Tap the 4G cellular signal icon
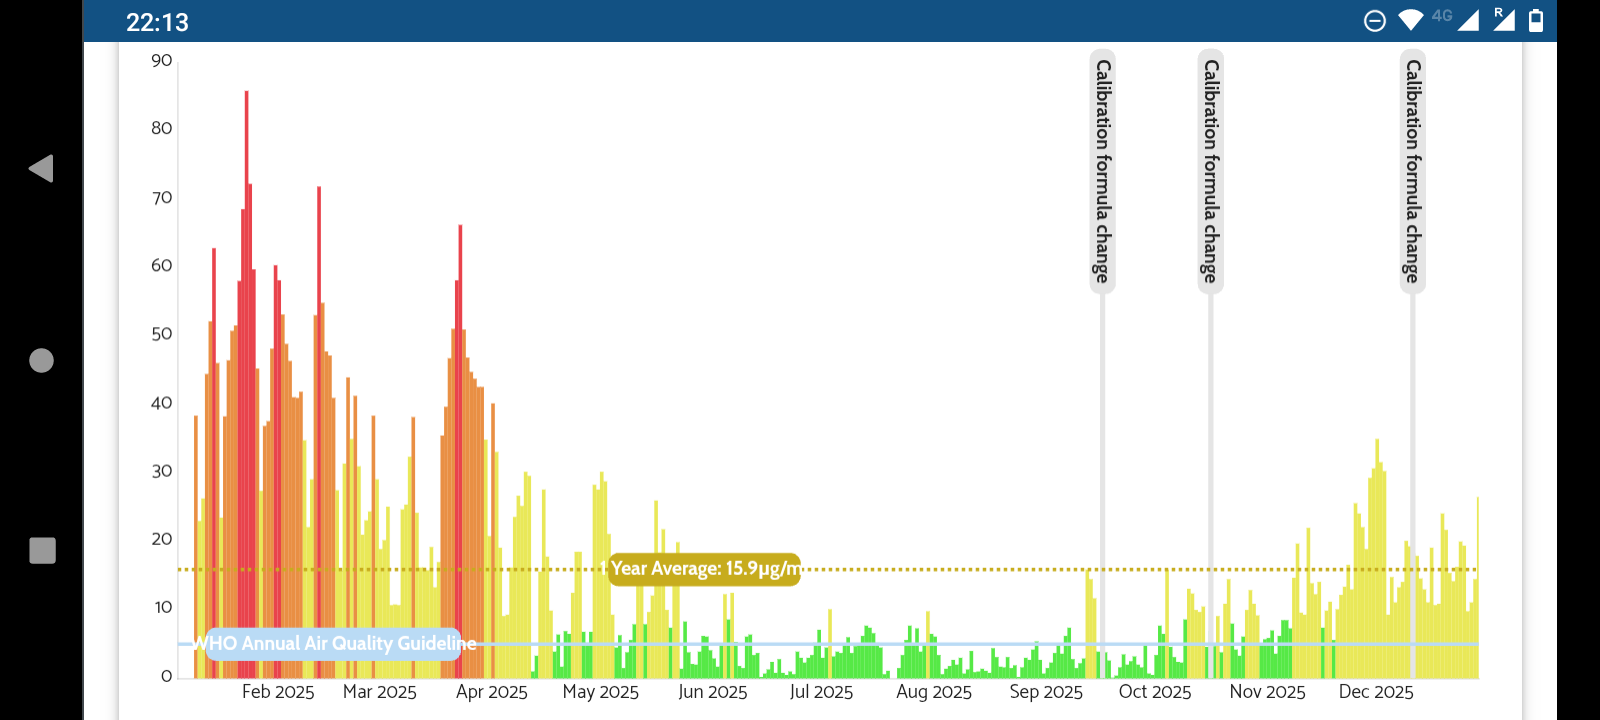 click(x=1458, y=20)
